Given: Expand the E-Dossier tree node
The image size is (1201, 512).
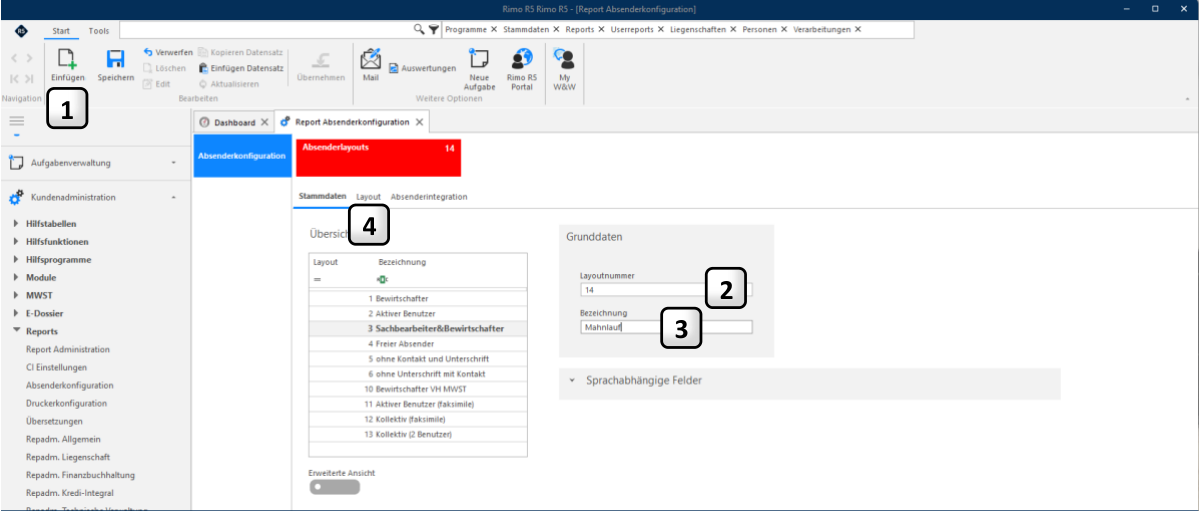Looking at the screenshot, I should coord(16,313).
